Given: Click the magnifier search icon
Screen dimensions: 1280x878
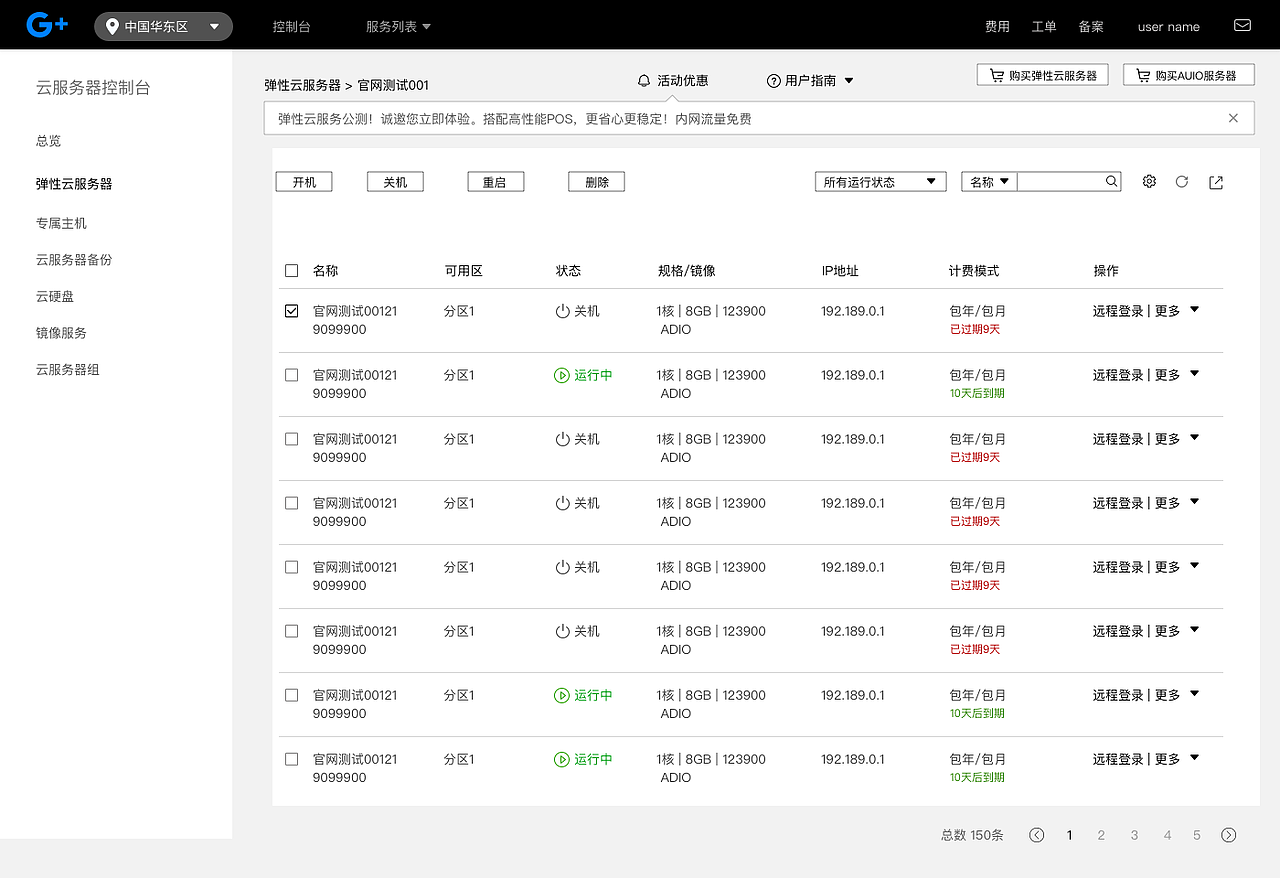Looking at the screenshot, I should pos(1112,182).
